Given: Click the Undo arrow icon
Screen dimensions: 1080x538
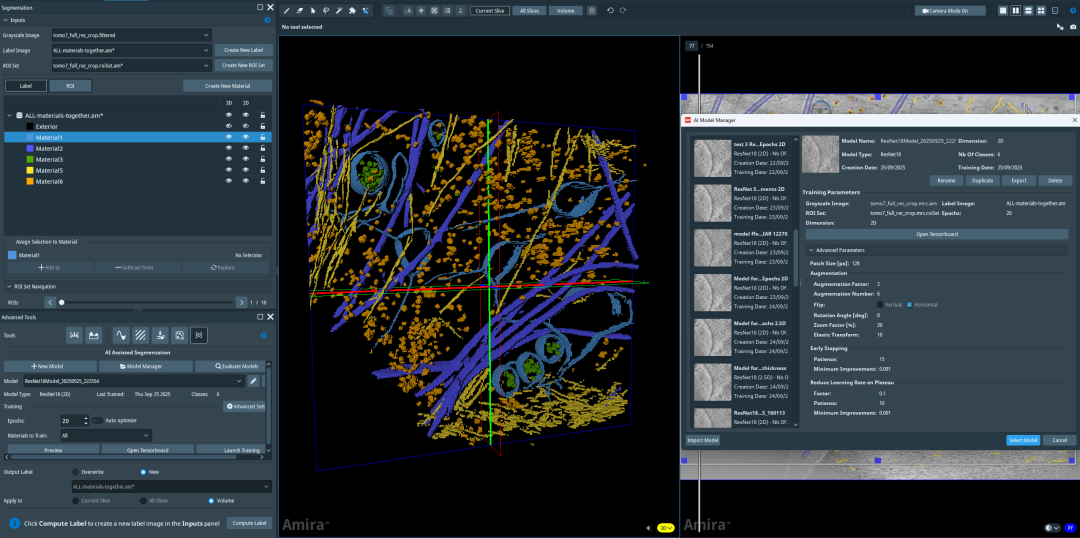Looking at the screenshot, I should tap(610, 10).
